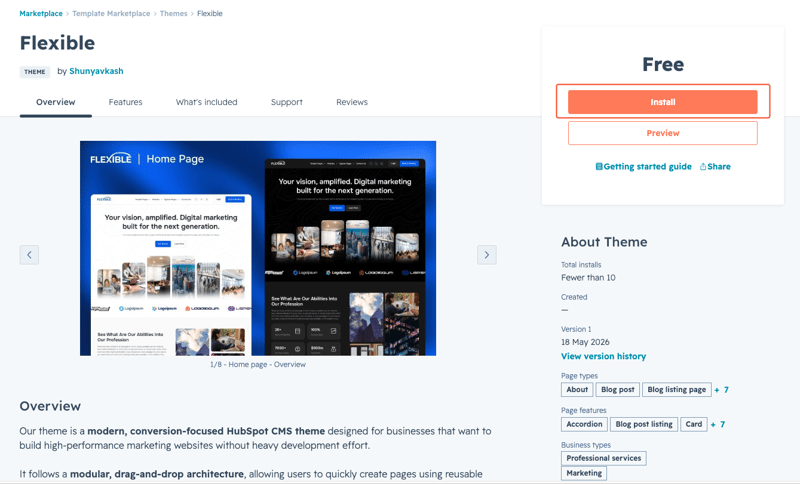
Task: Click the Professional services tag
Action: point(604,458)
